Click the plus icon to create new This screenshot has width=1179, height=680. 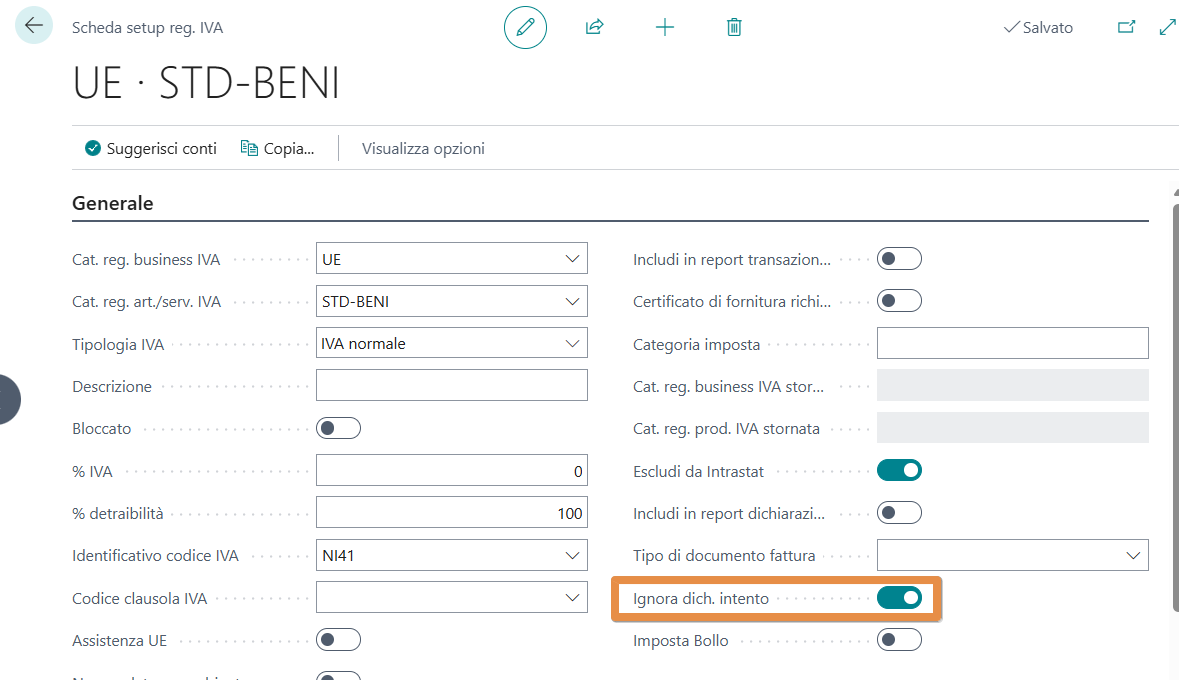tap(665, 28)
